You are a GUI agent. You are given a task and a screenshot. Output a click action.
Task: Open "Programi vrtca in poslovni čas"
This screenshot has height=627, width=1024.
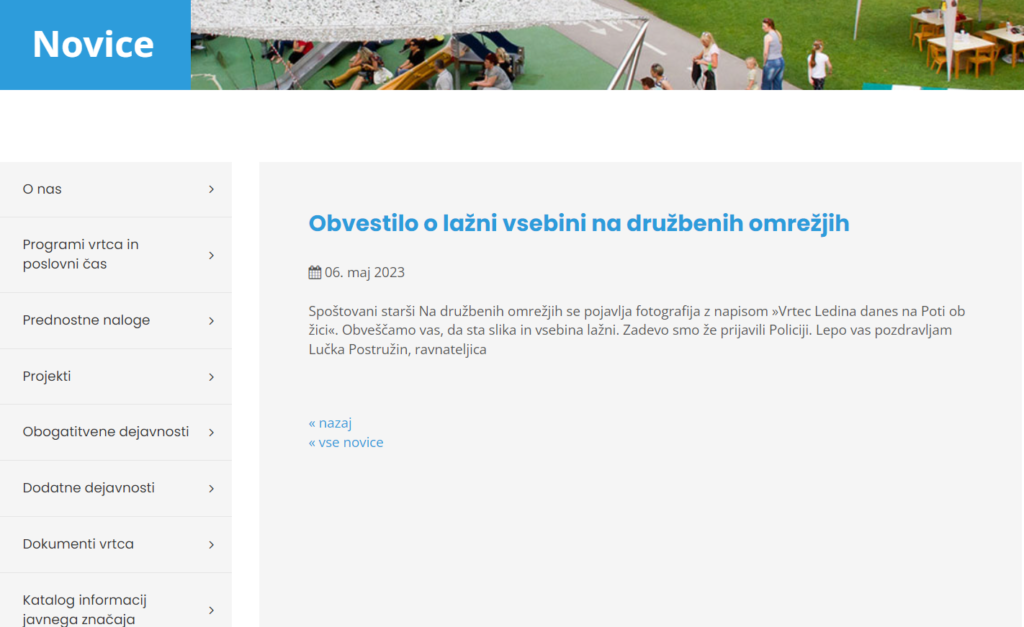click(x=80, y=254)
